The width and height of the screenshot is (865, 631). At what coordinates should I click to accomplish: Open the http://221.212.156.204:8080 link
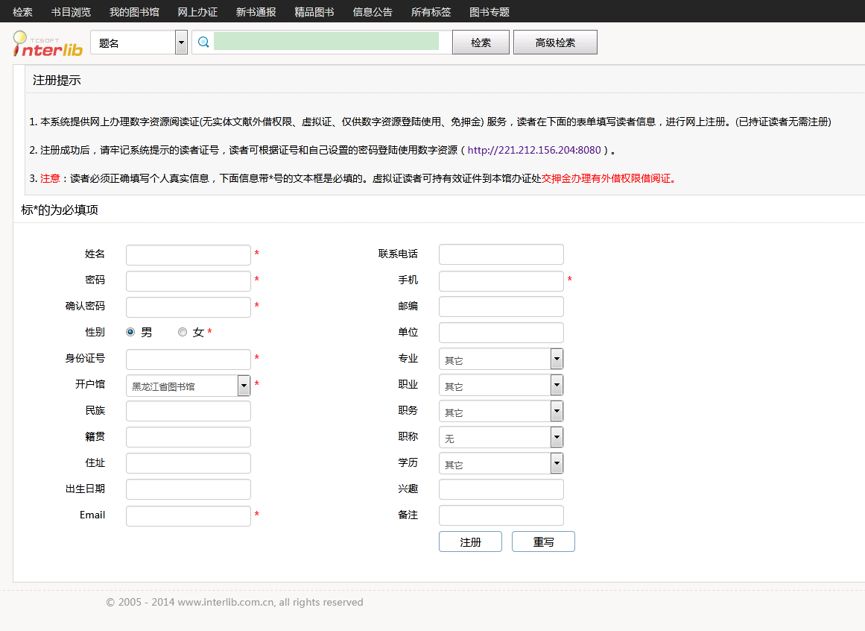(x=534, y=150)
